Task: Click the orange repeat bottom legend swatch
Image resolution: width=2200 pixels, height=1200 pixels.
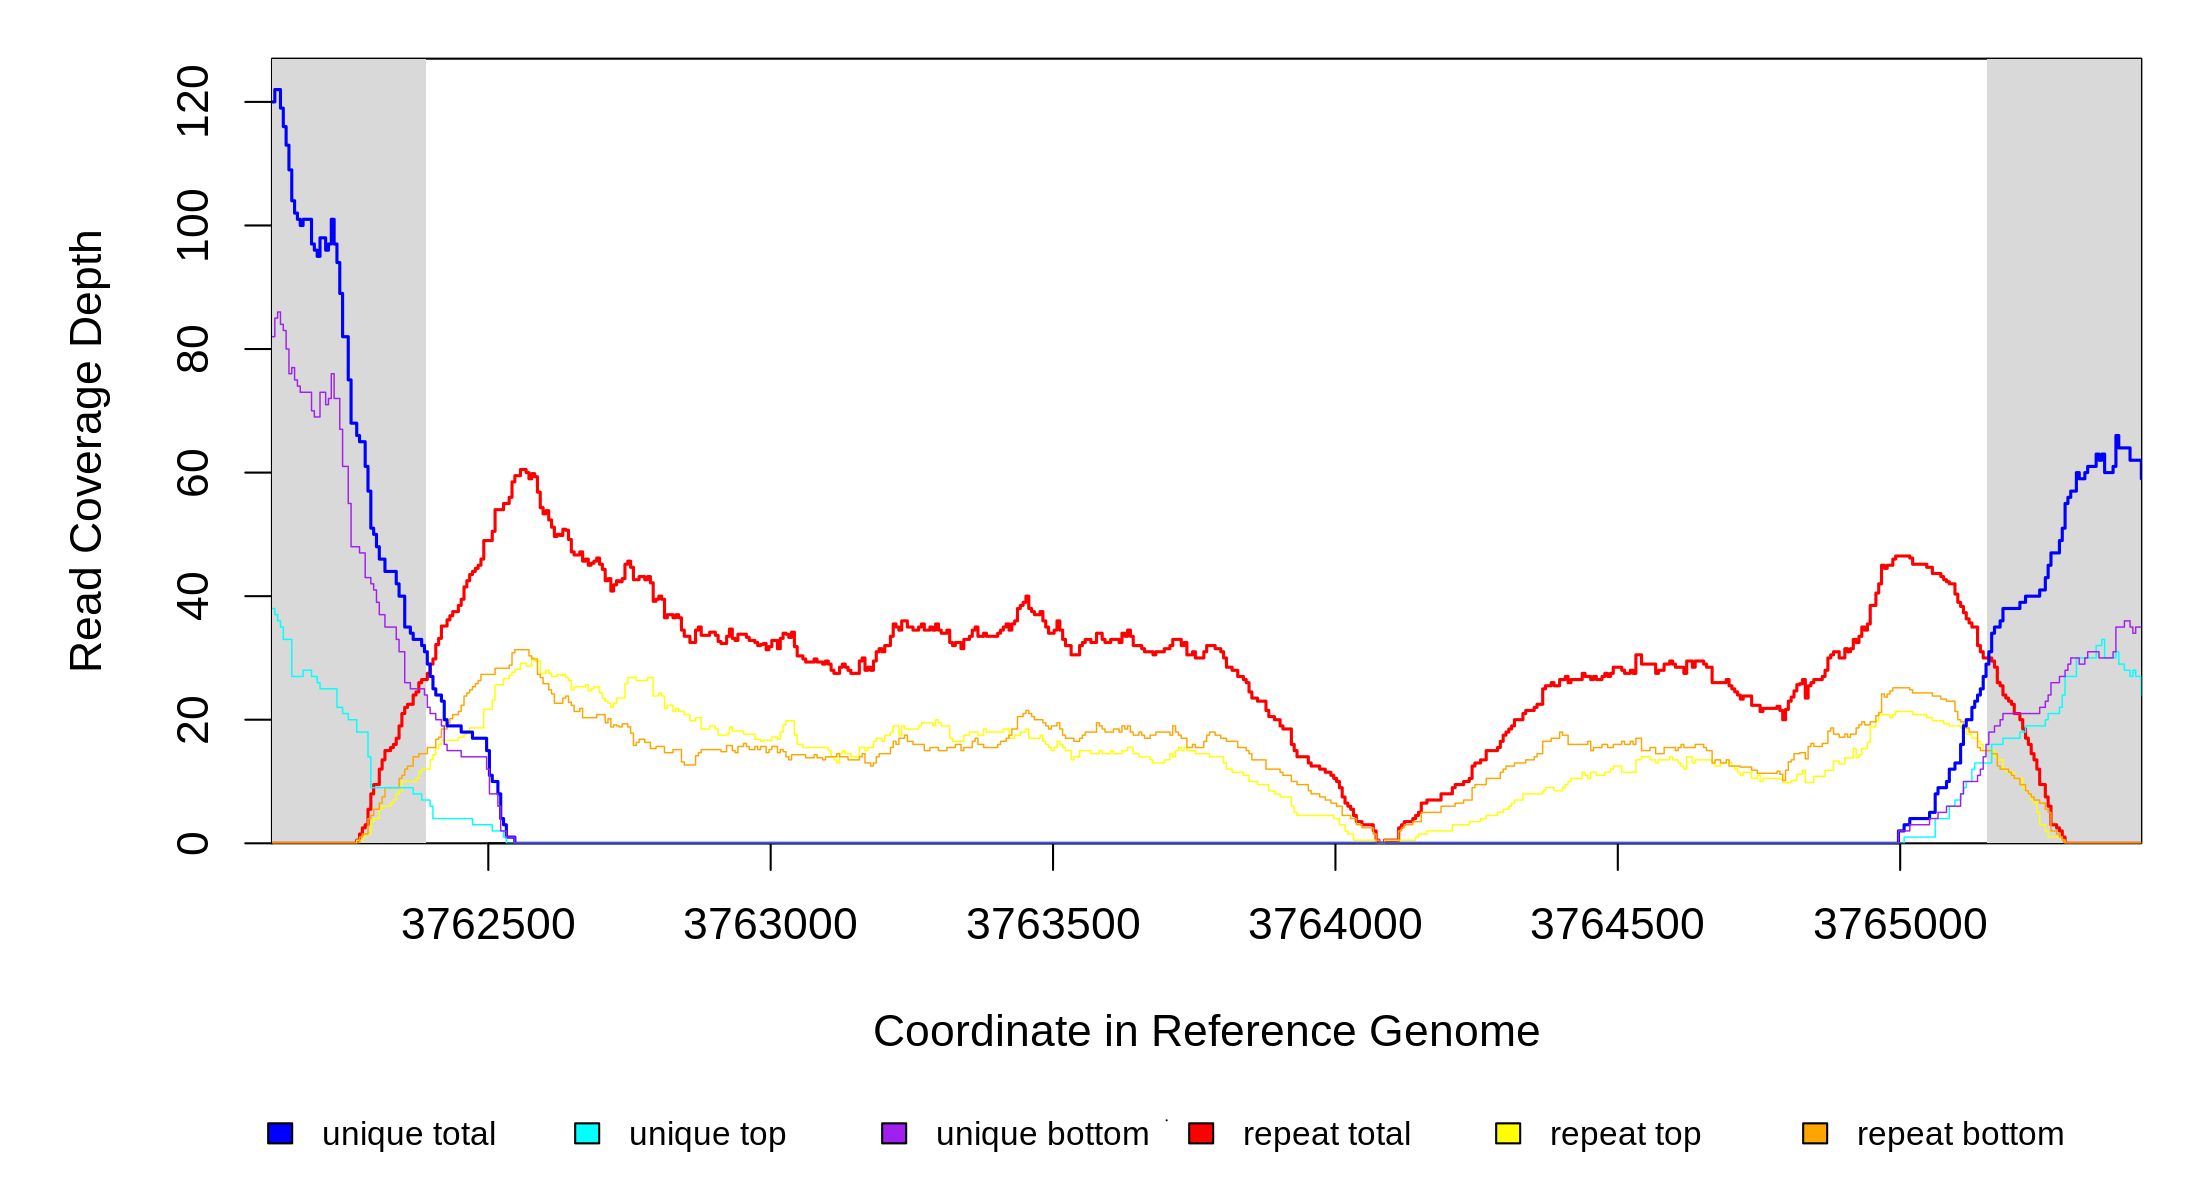Action: tap(1815, 1133)
